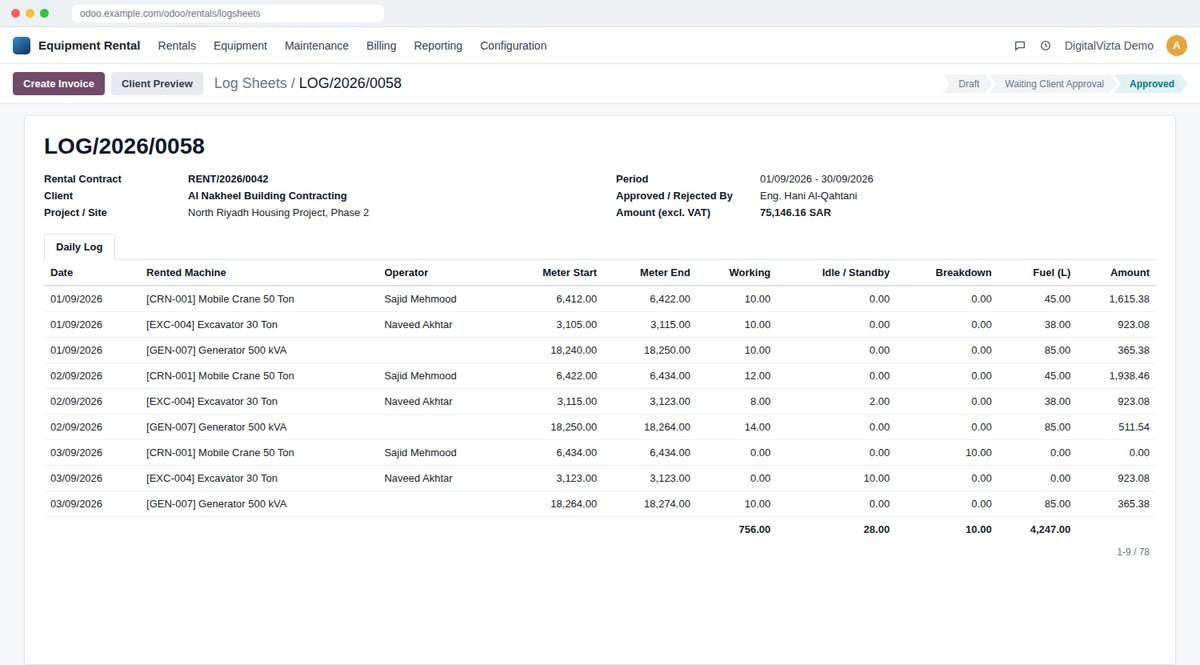
Task: Open the Reporting menu
Action: [x=438, y=46]
